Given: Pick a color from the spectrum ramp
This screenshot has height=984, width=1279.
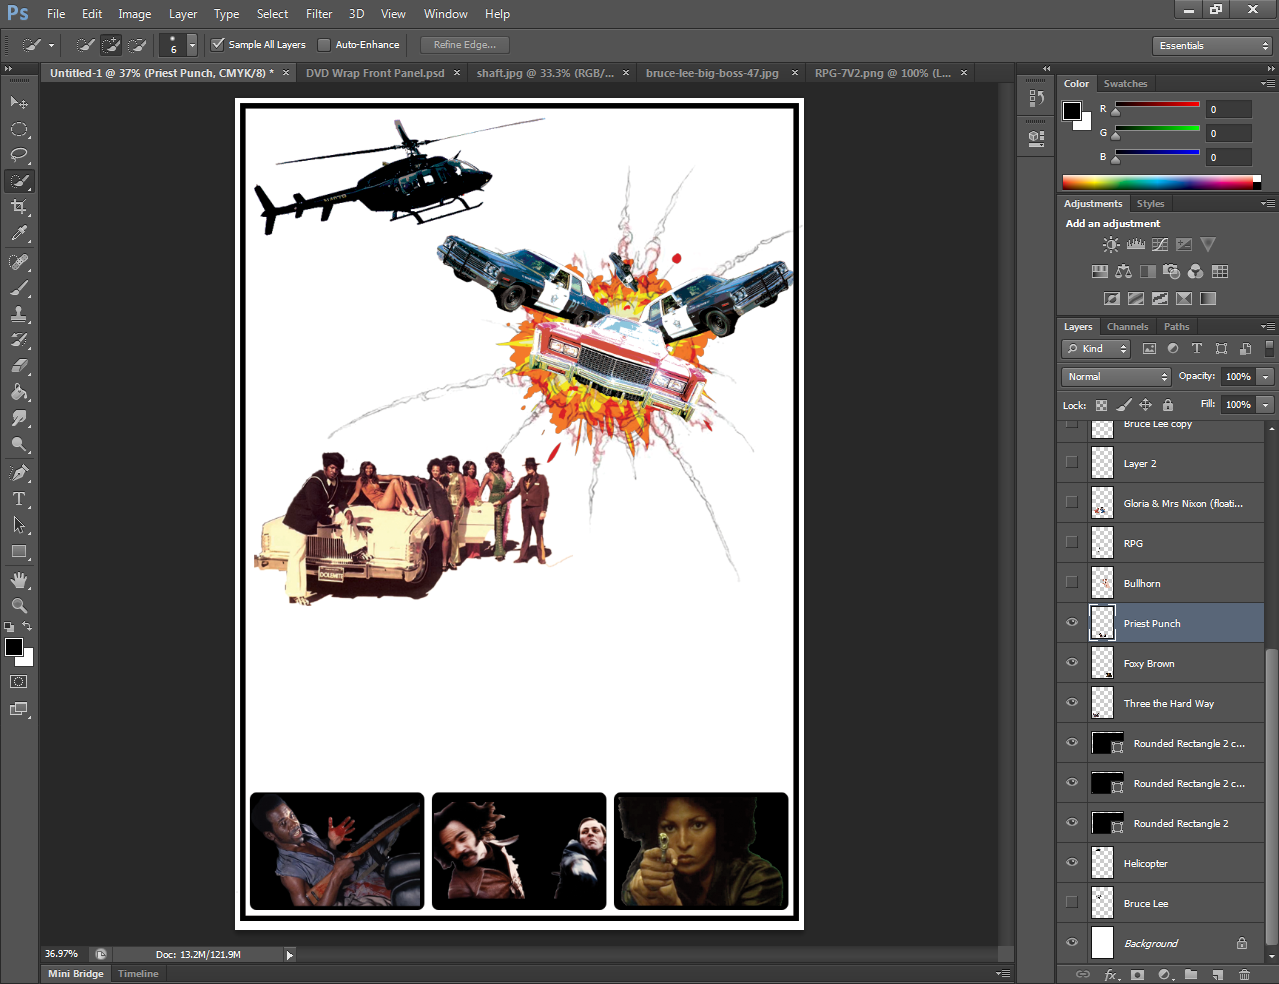Looking at the screenshot, I should point(1157,182).
